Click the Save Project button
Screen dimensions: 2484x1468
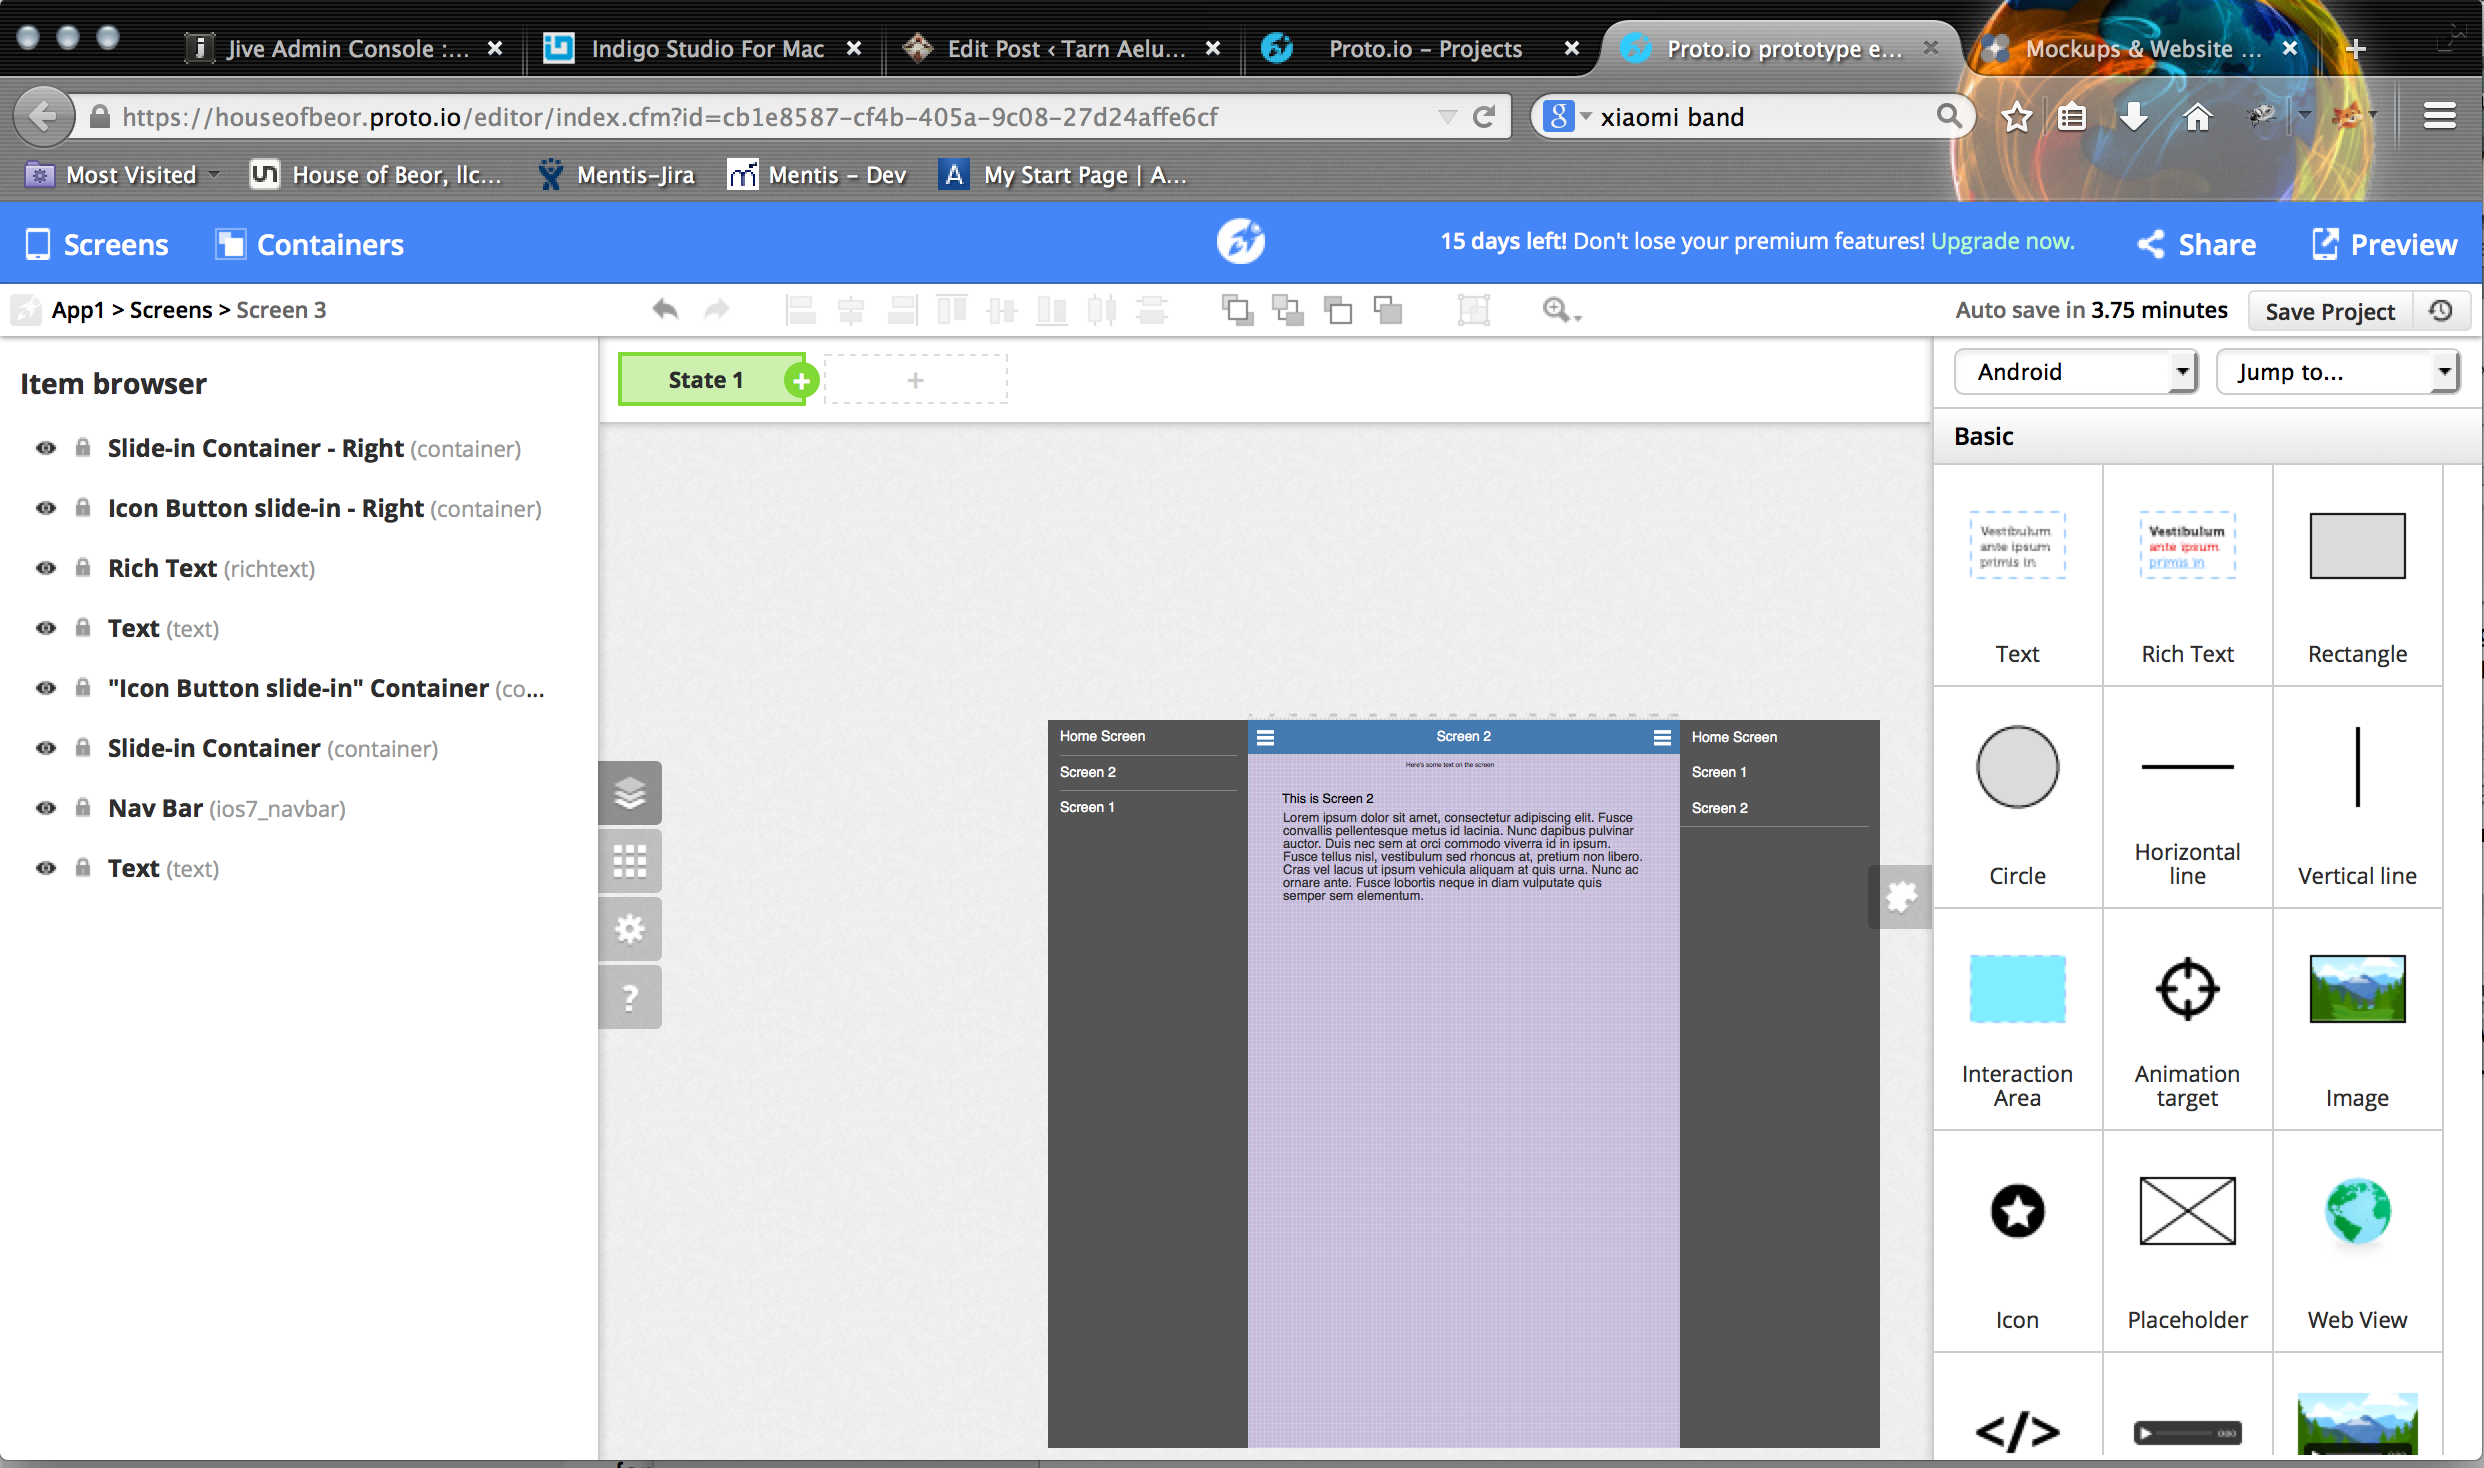click(2329, 311)
